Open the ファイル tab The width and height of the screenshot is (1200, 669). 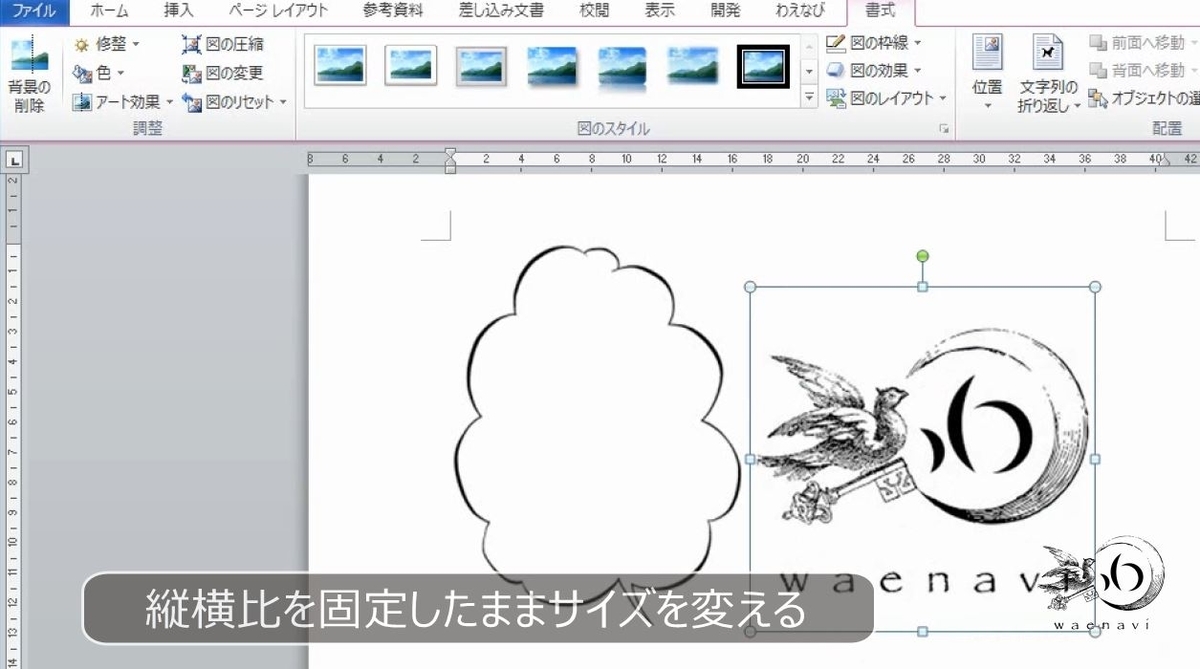34,12
